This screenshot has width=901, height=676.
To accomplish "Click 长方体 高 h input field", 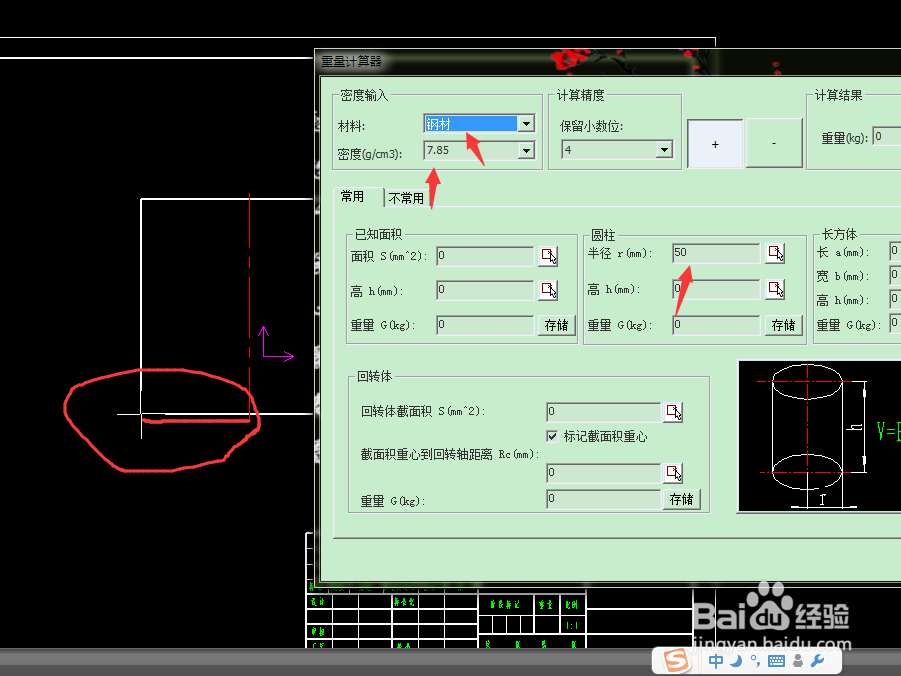I will point(895,299).
